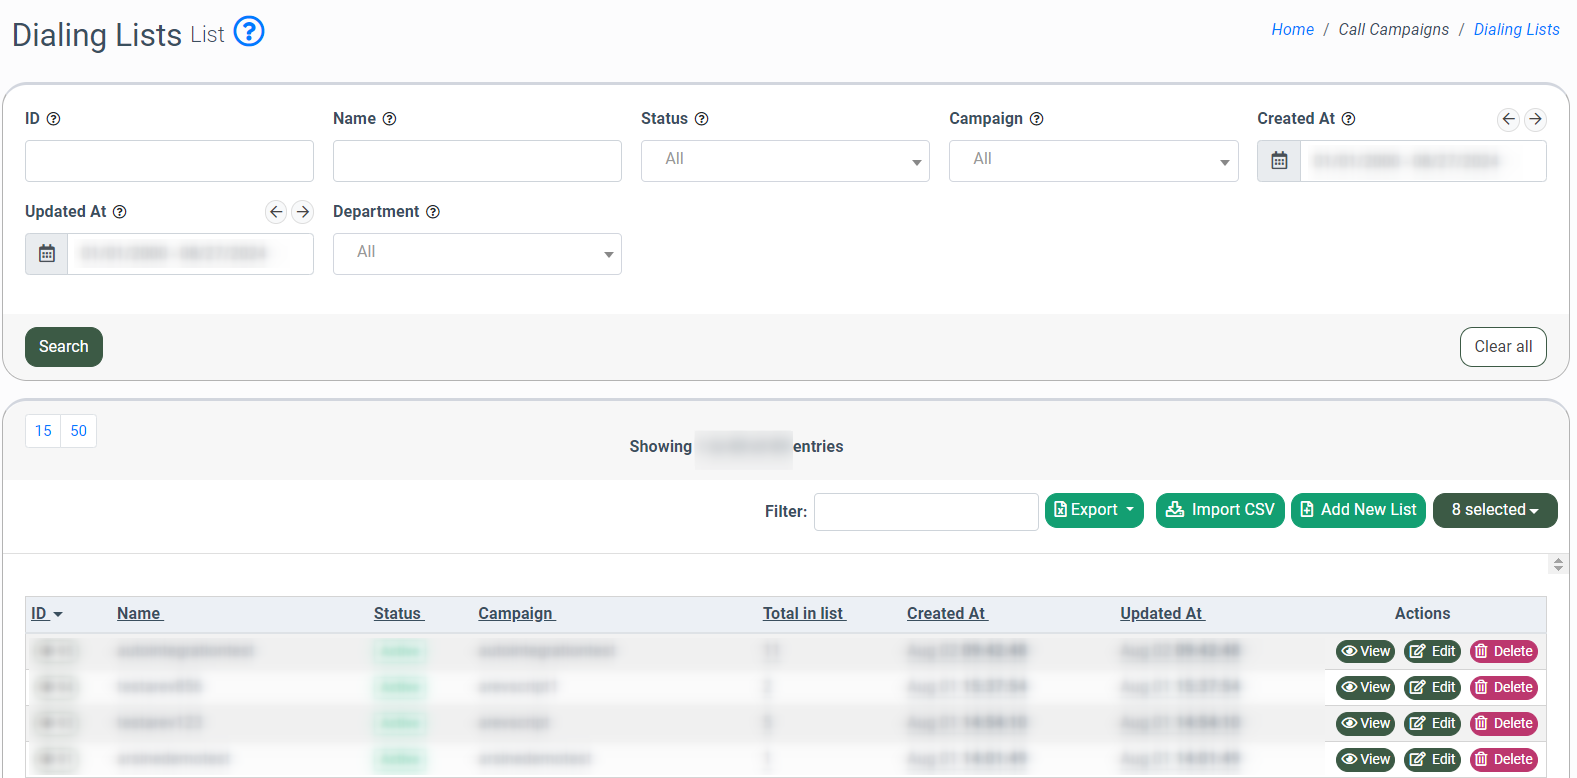Open the Status filter dropdown
This screenshot has width=1577, height=778.
[x=785, y=161]
